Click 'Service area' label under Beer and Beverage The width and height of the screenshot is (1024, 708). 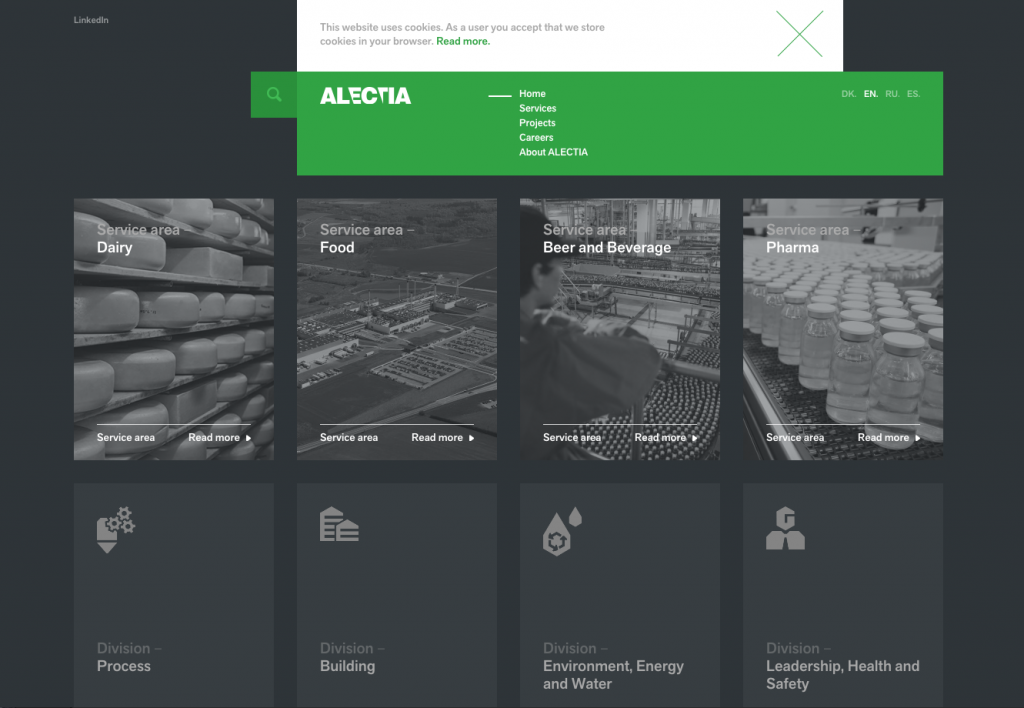(x=572, y=438)
